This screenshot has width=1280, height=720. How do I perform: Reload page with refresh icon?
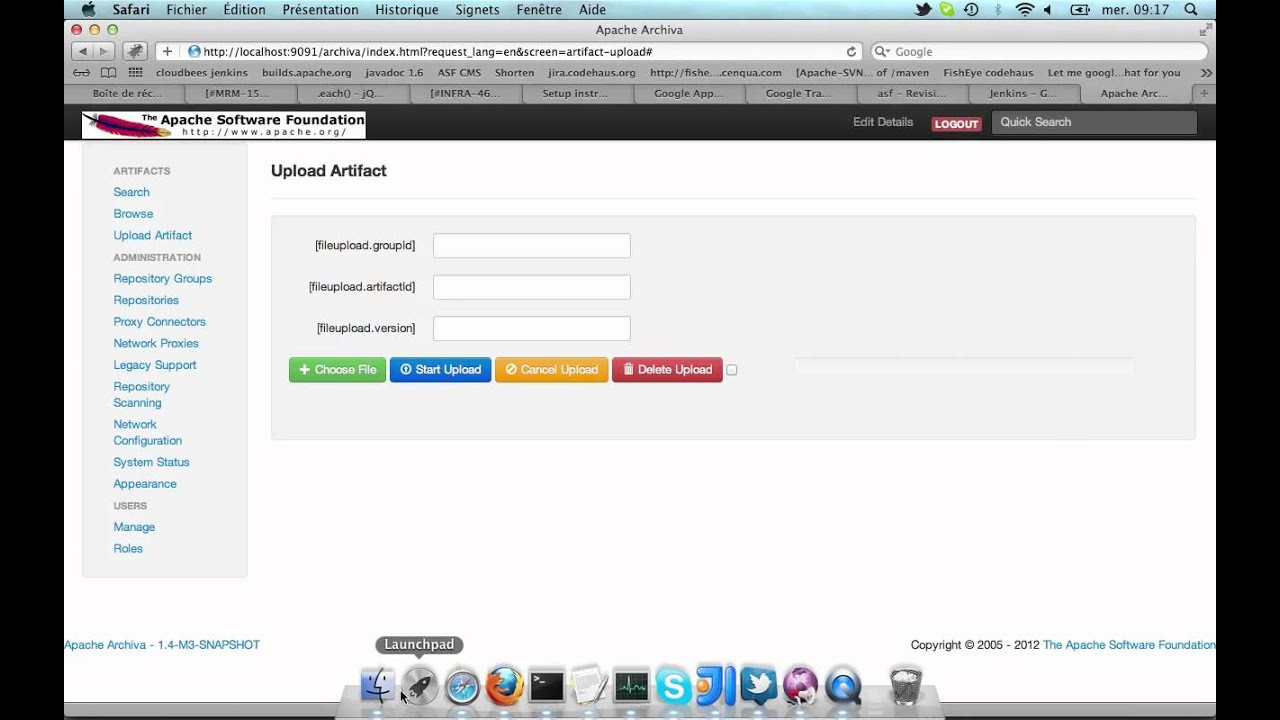851,51
